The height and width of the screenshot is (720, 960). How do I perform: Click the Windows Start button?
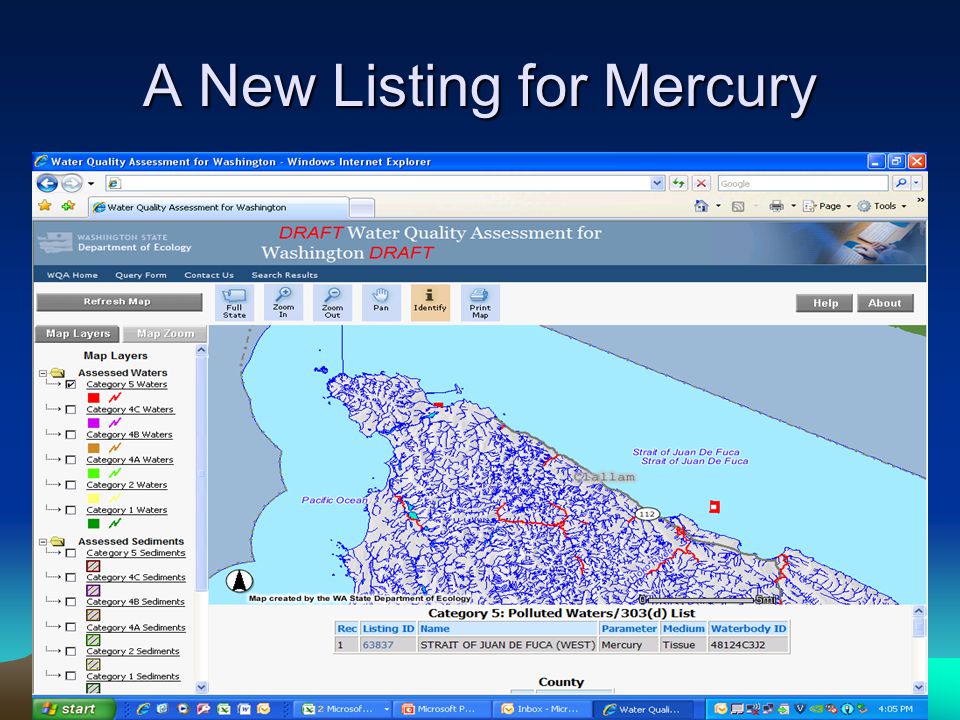click(74, 709)
